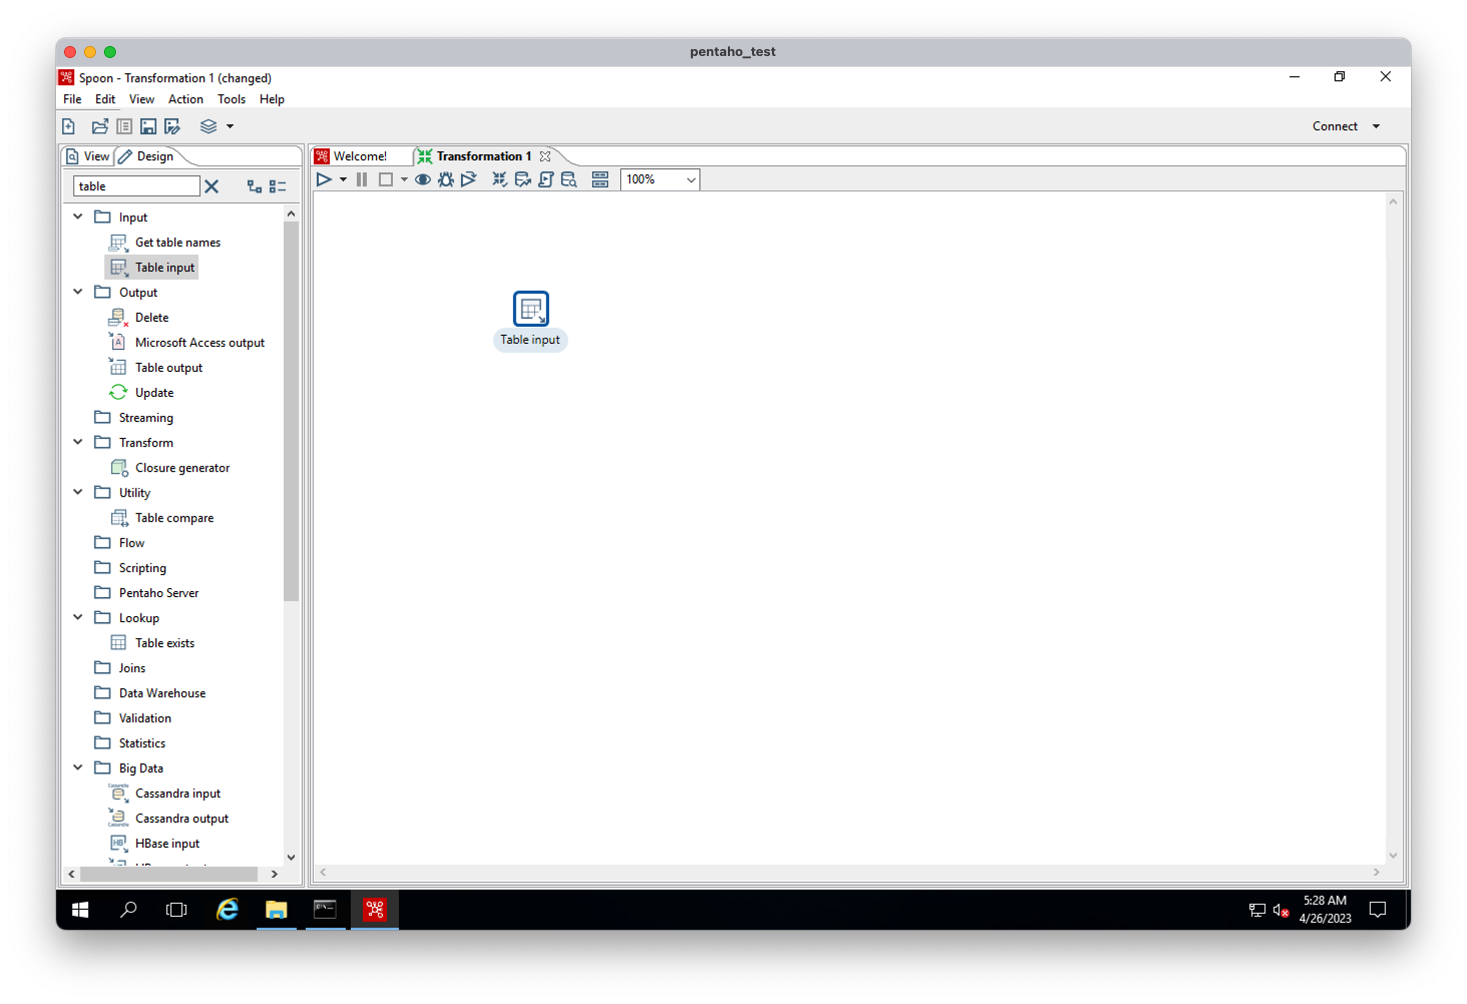Select the Closure generator step
The height and width of the screenshot is (1004, 1467).
pos(170,468)
